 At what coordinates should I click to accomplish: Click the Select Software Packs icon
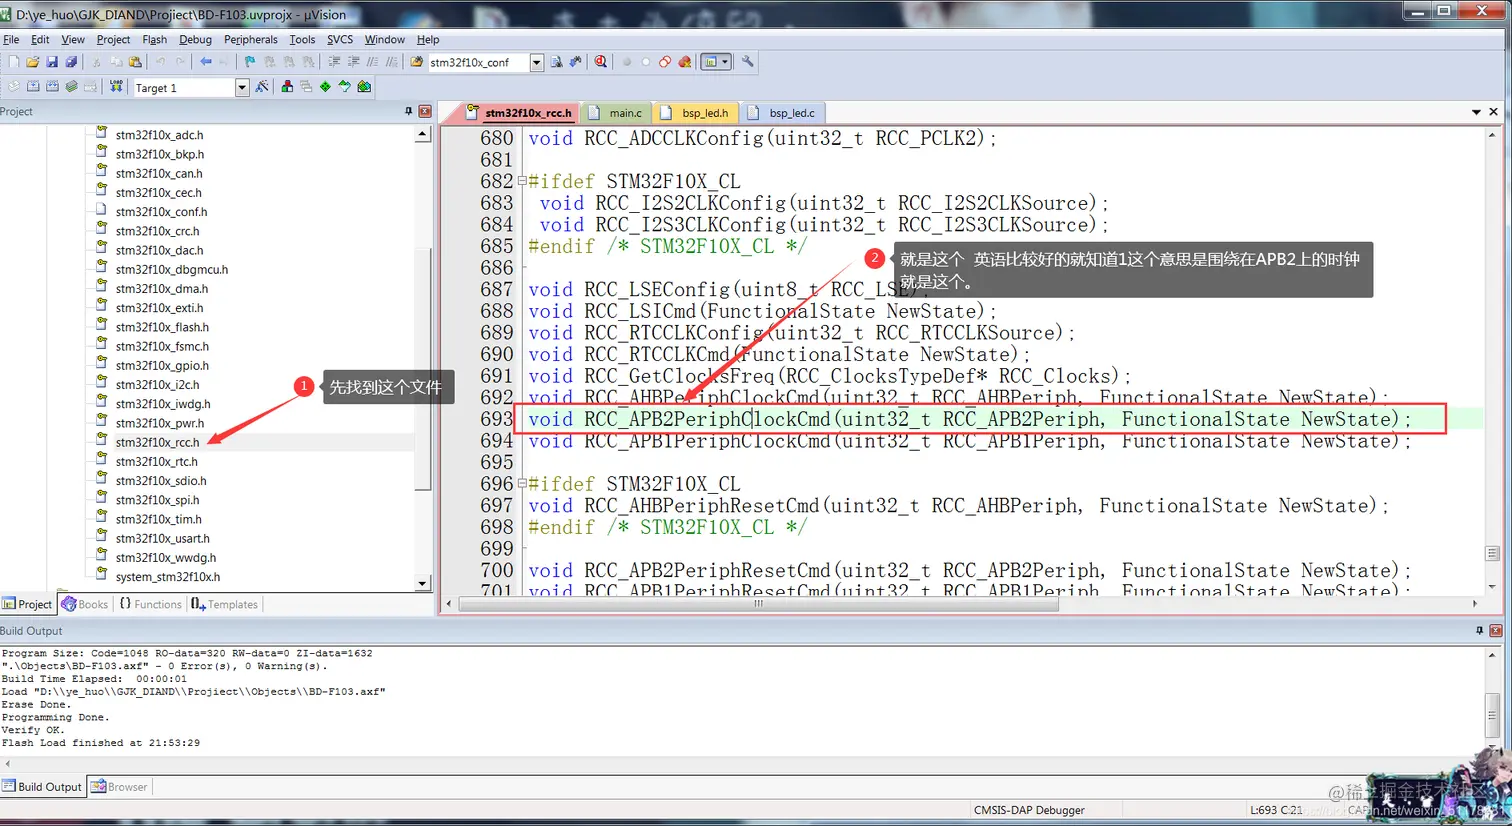point(344,87)
